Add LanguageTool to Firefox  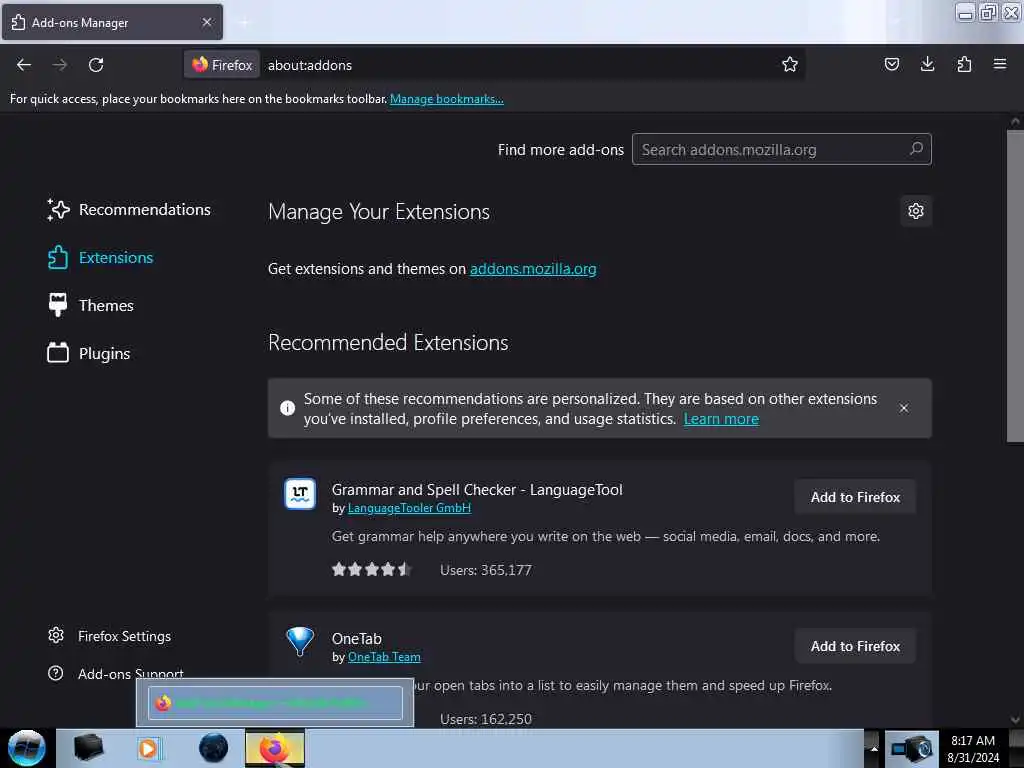click(x=855, y=497)
